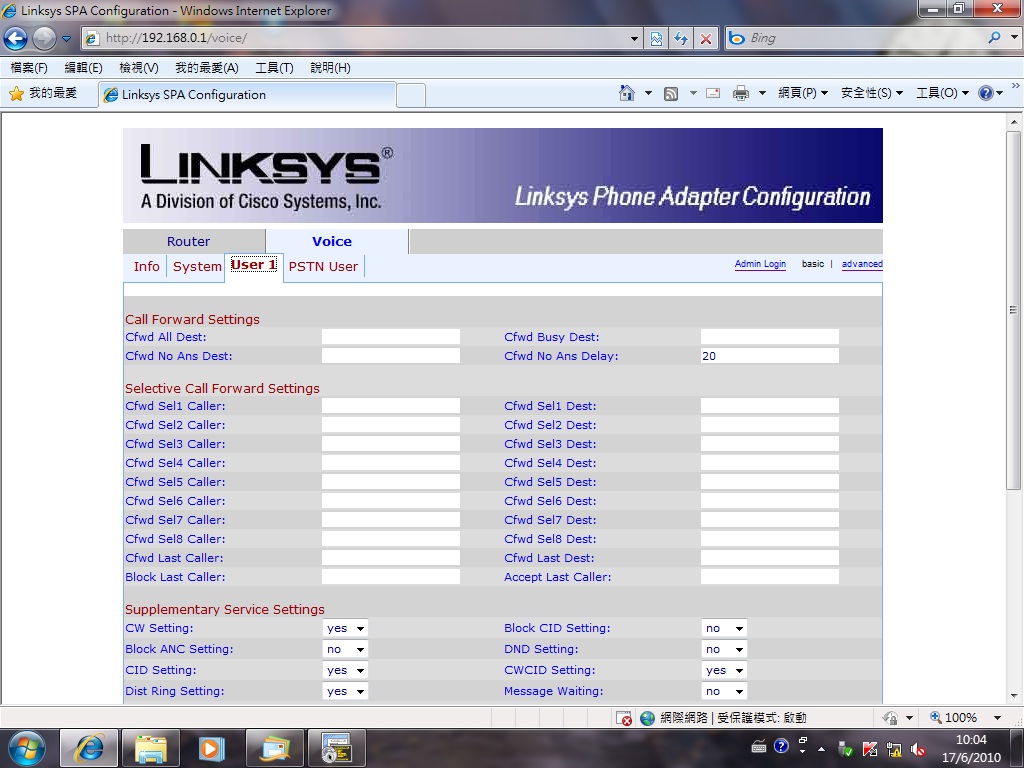The height and width of the screenshot is (768, 1024).
Task: Open Block CID Setting dropdown
Action: tap(724, 628)
